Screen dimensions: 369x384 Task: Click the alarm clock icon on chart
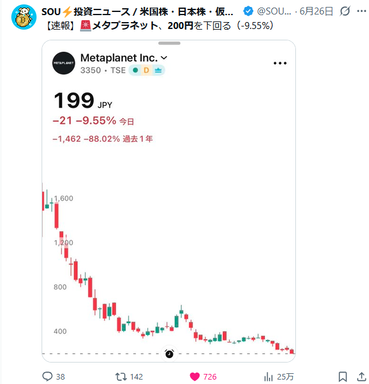click(169, 353)
